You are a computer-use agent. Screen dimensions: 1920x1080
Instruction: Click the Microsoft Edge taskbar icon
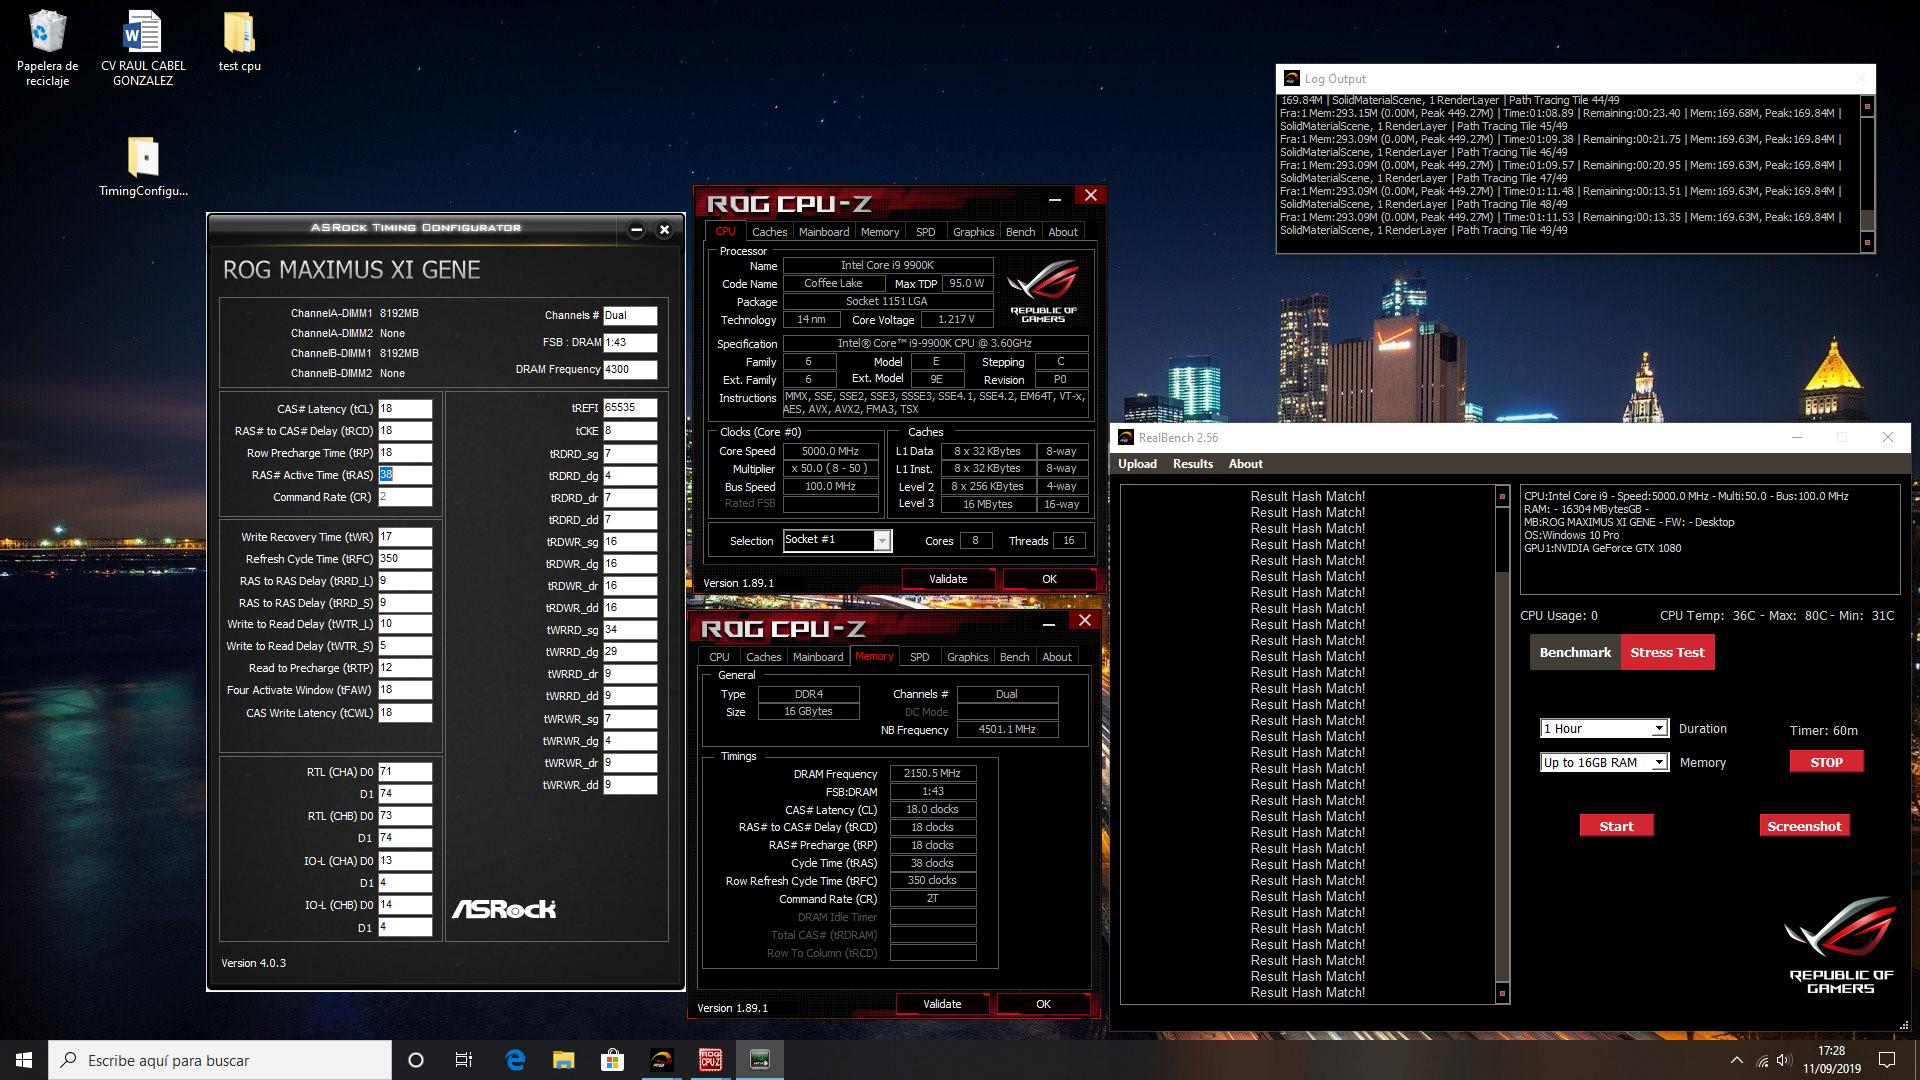point(515,1060)
